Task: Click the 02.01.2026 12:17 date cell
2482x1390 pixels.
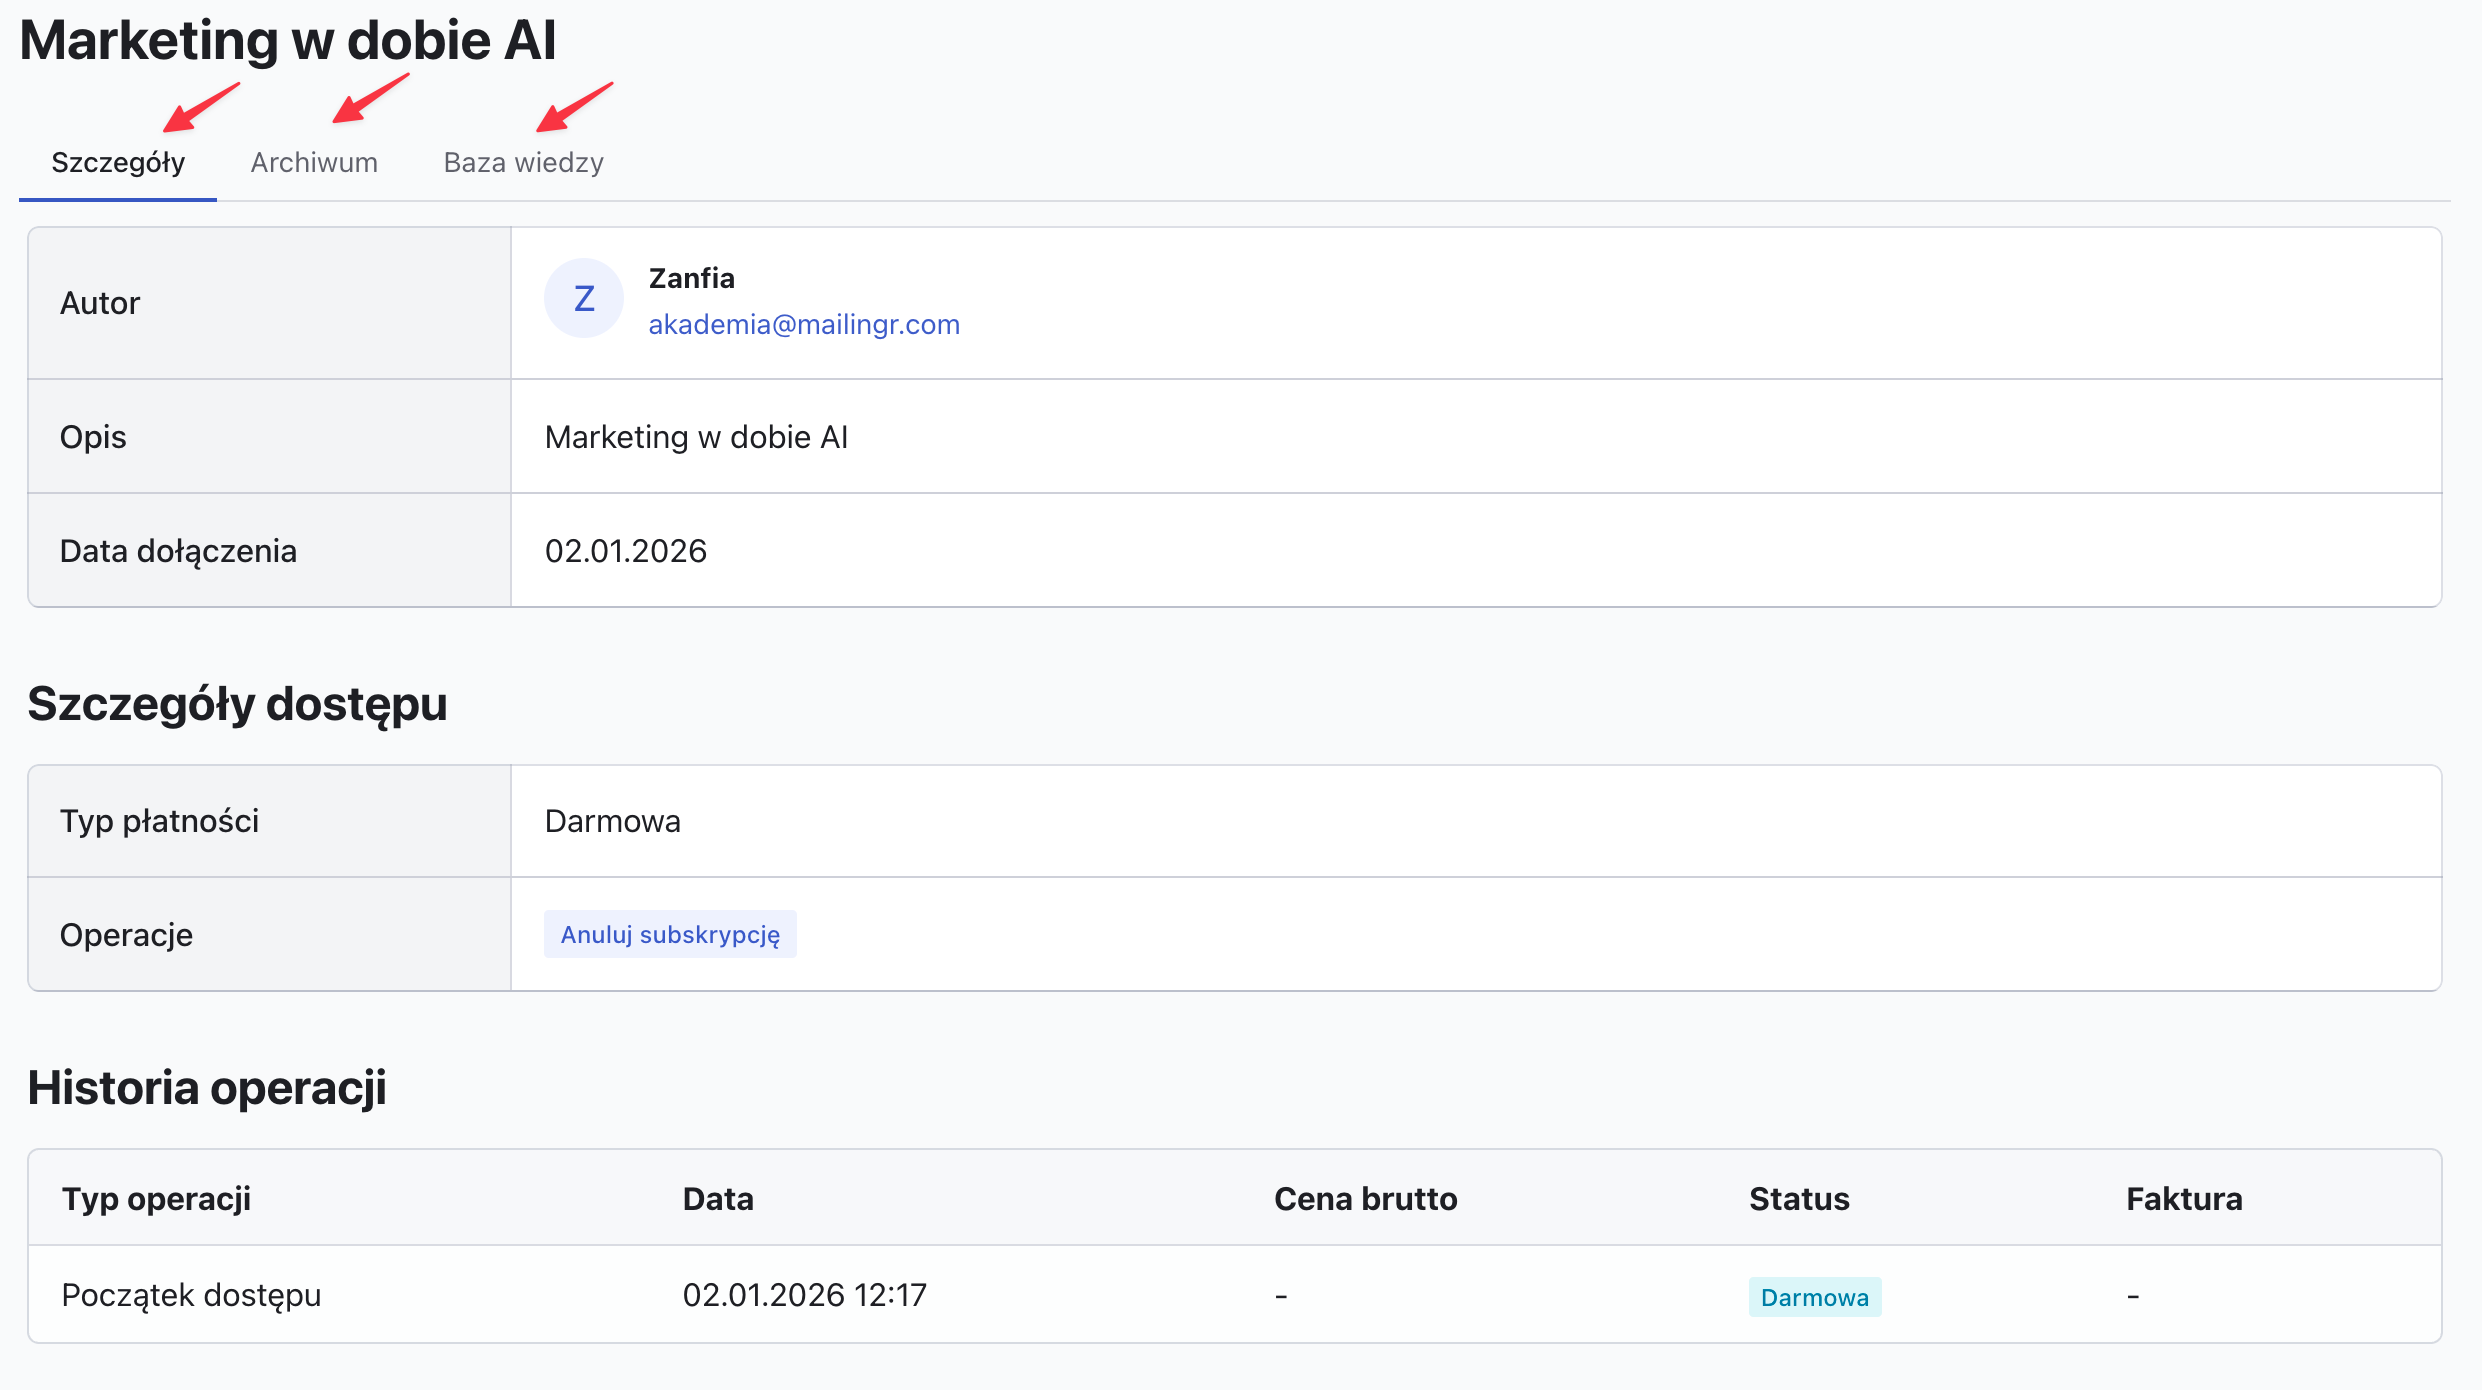Action: coord(804,1295)
